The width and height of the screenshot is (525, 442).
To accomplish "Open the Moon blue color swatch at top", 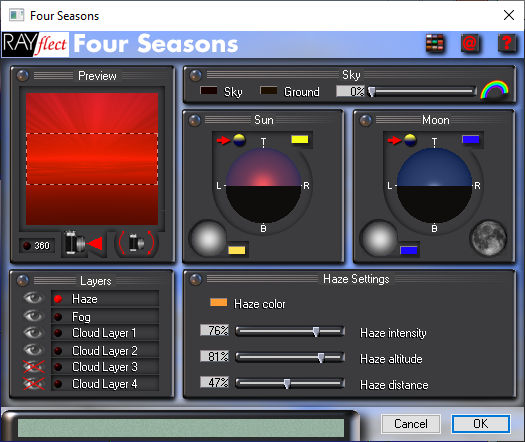I will (x=471, y=139).
